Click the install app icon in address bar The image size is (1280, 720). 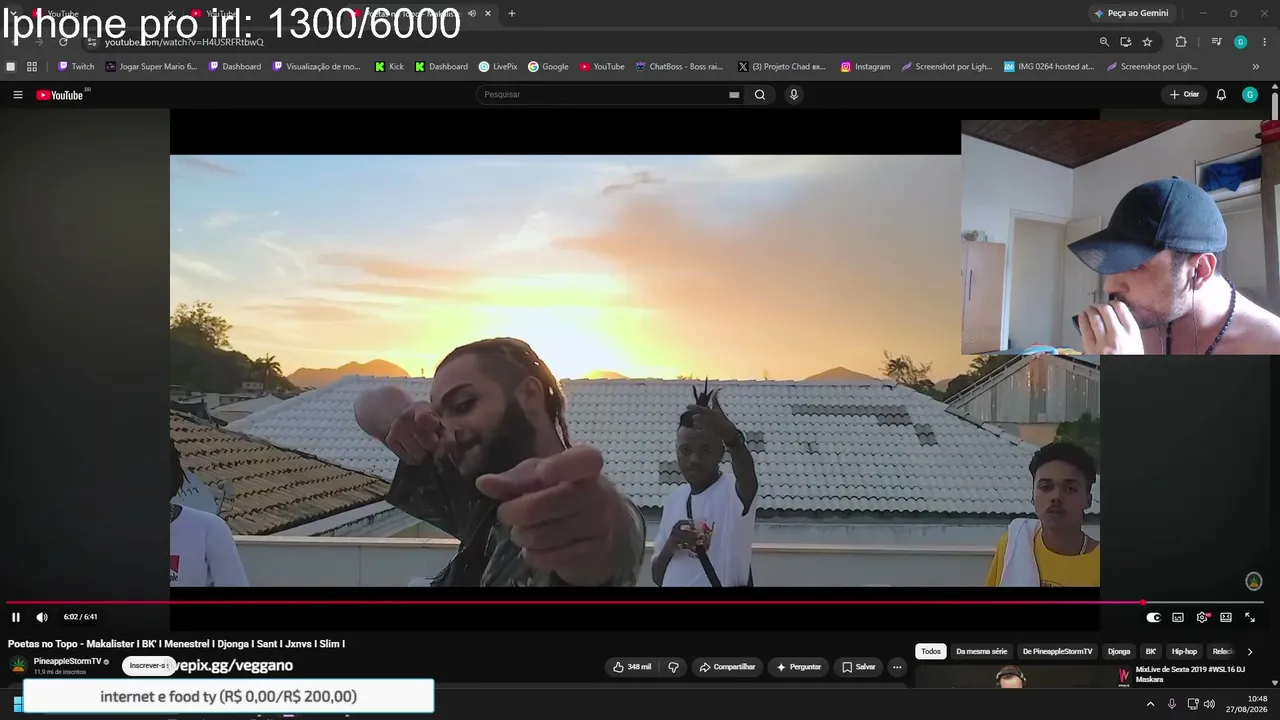click(1126, 42)
